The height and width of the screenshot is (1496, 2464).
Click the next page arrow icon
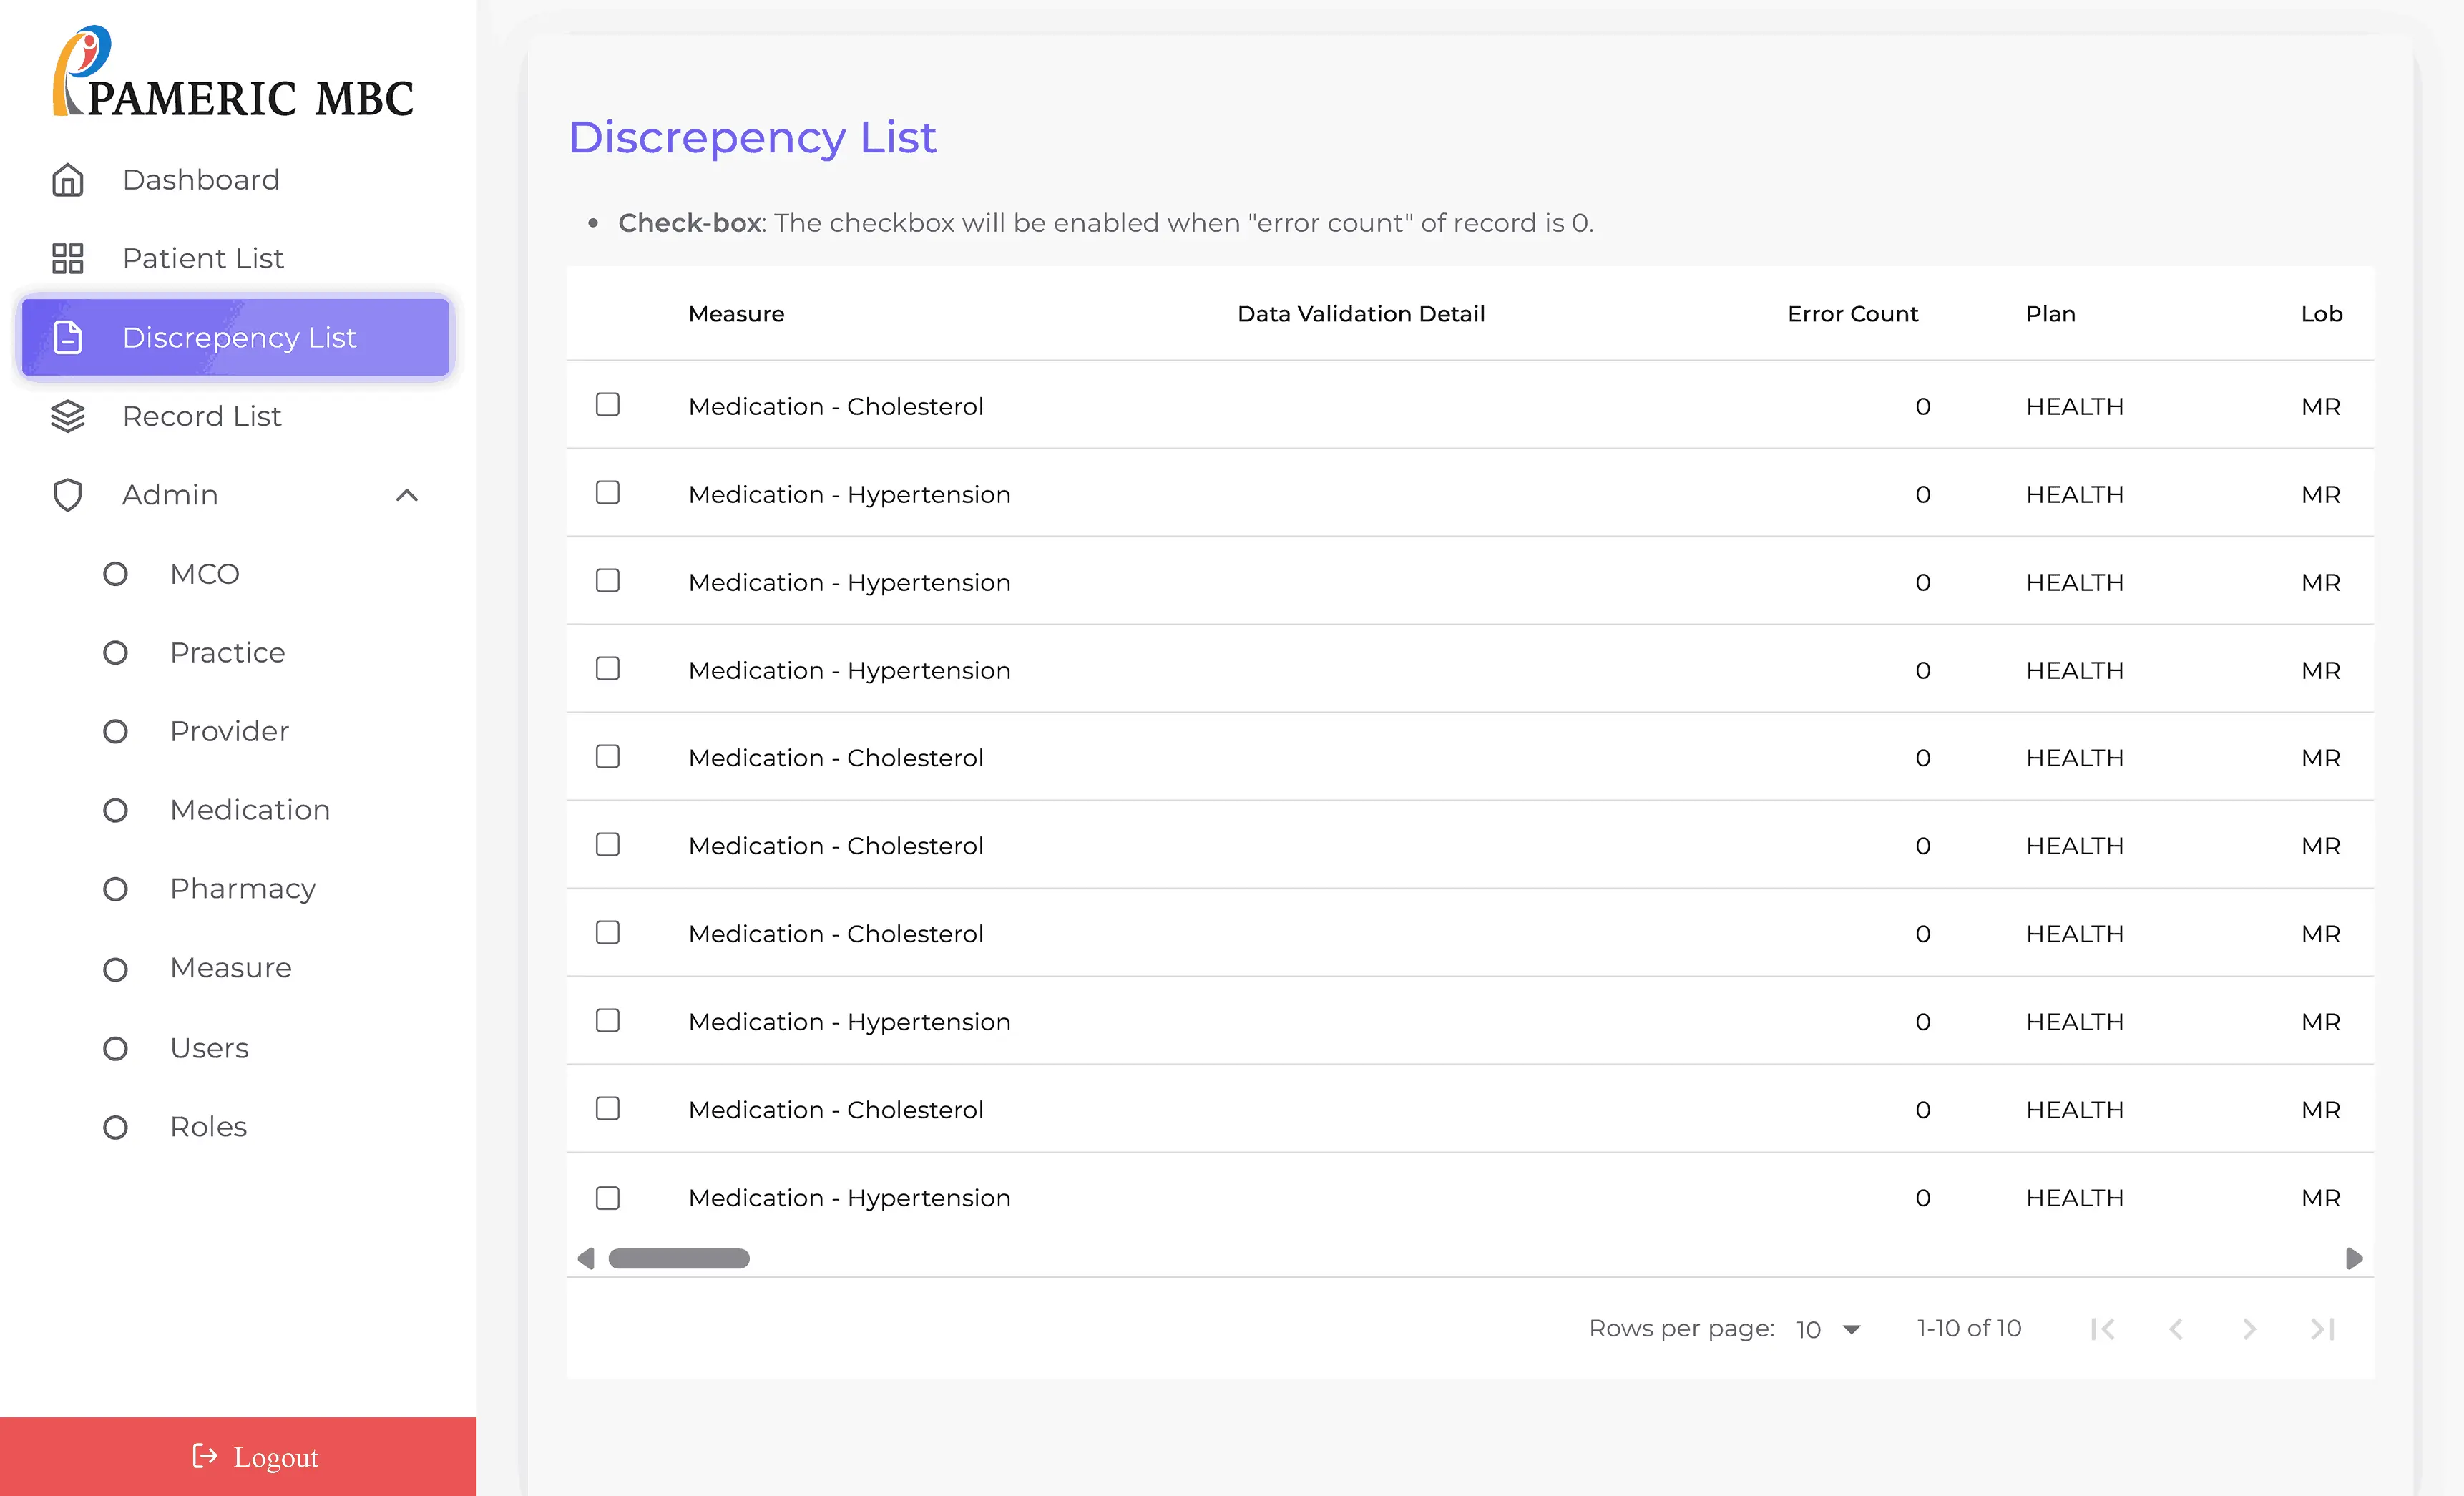click(x=2249, y=1329)
